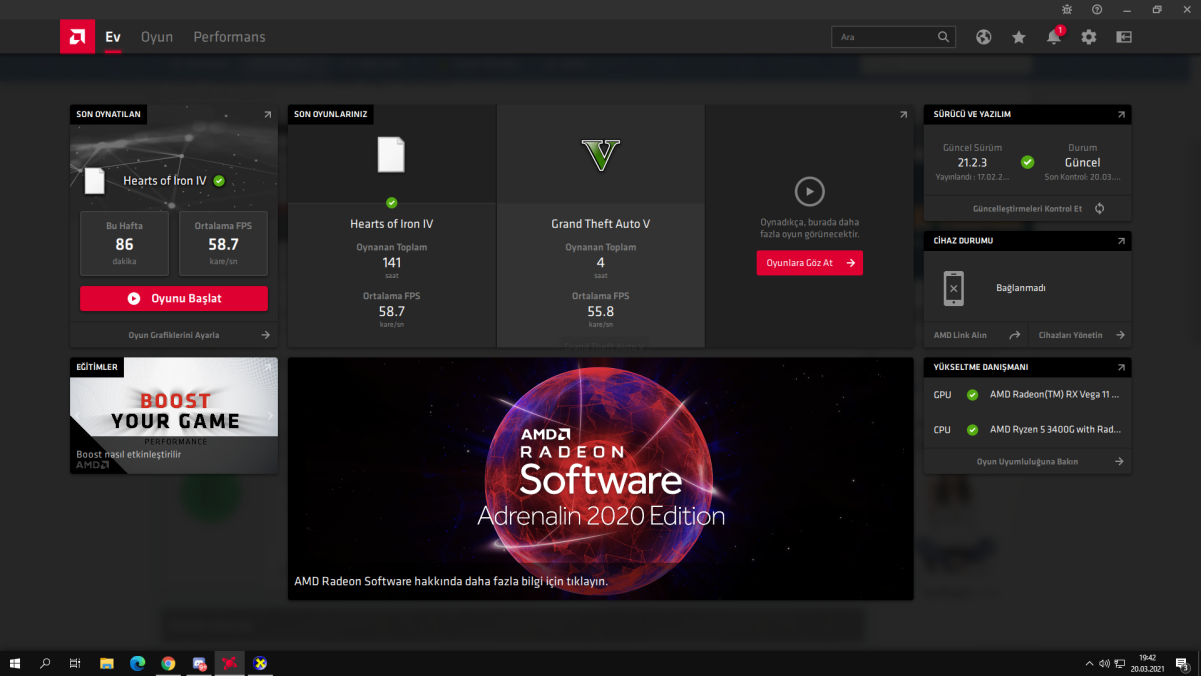Image resolution: width=1201 pixels, height=676 pixels.
Task: Open the Windows Start menu
Action: (15, 663)
